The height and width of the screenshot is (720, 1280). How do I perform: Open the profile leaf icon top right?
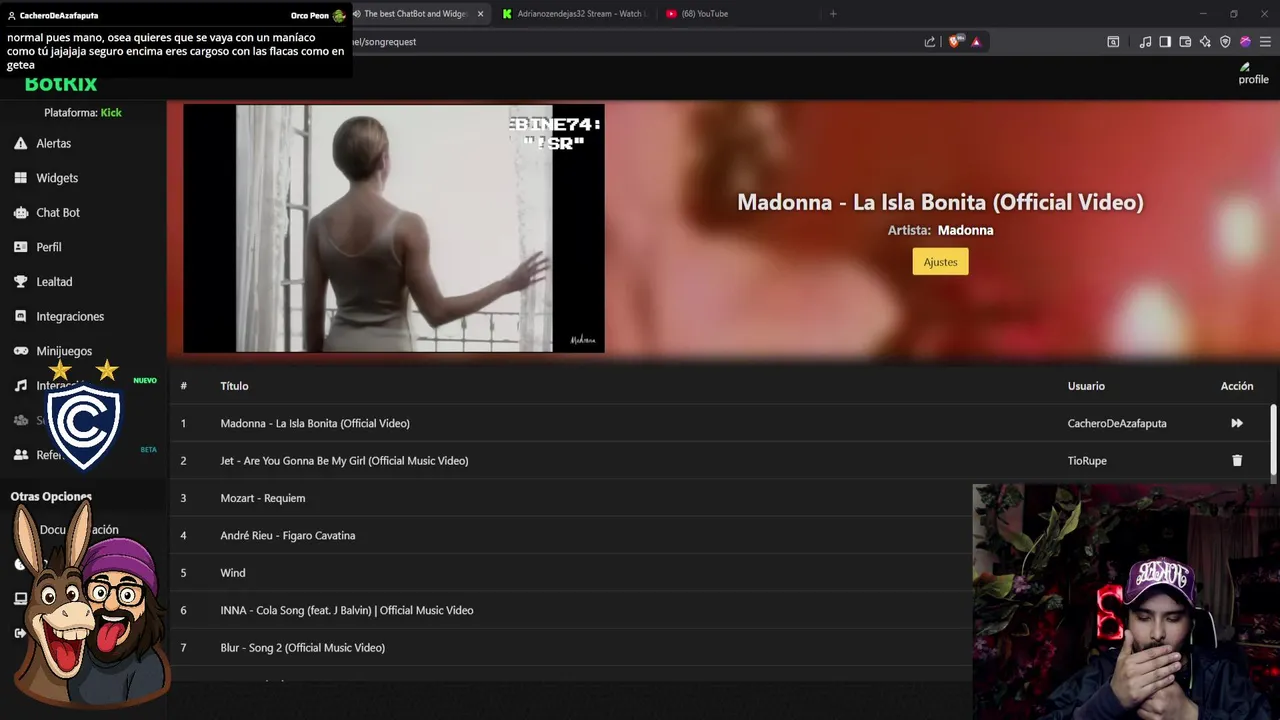1246,67
